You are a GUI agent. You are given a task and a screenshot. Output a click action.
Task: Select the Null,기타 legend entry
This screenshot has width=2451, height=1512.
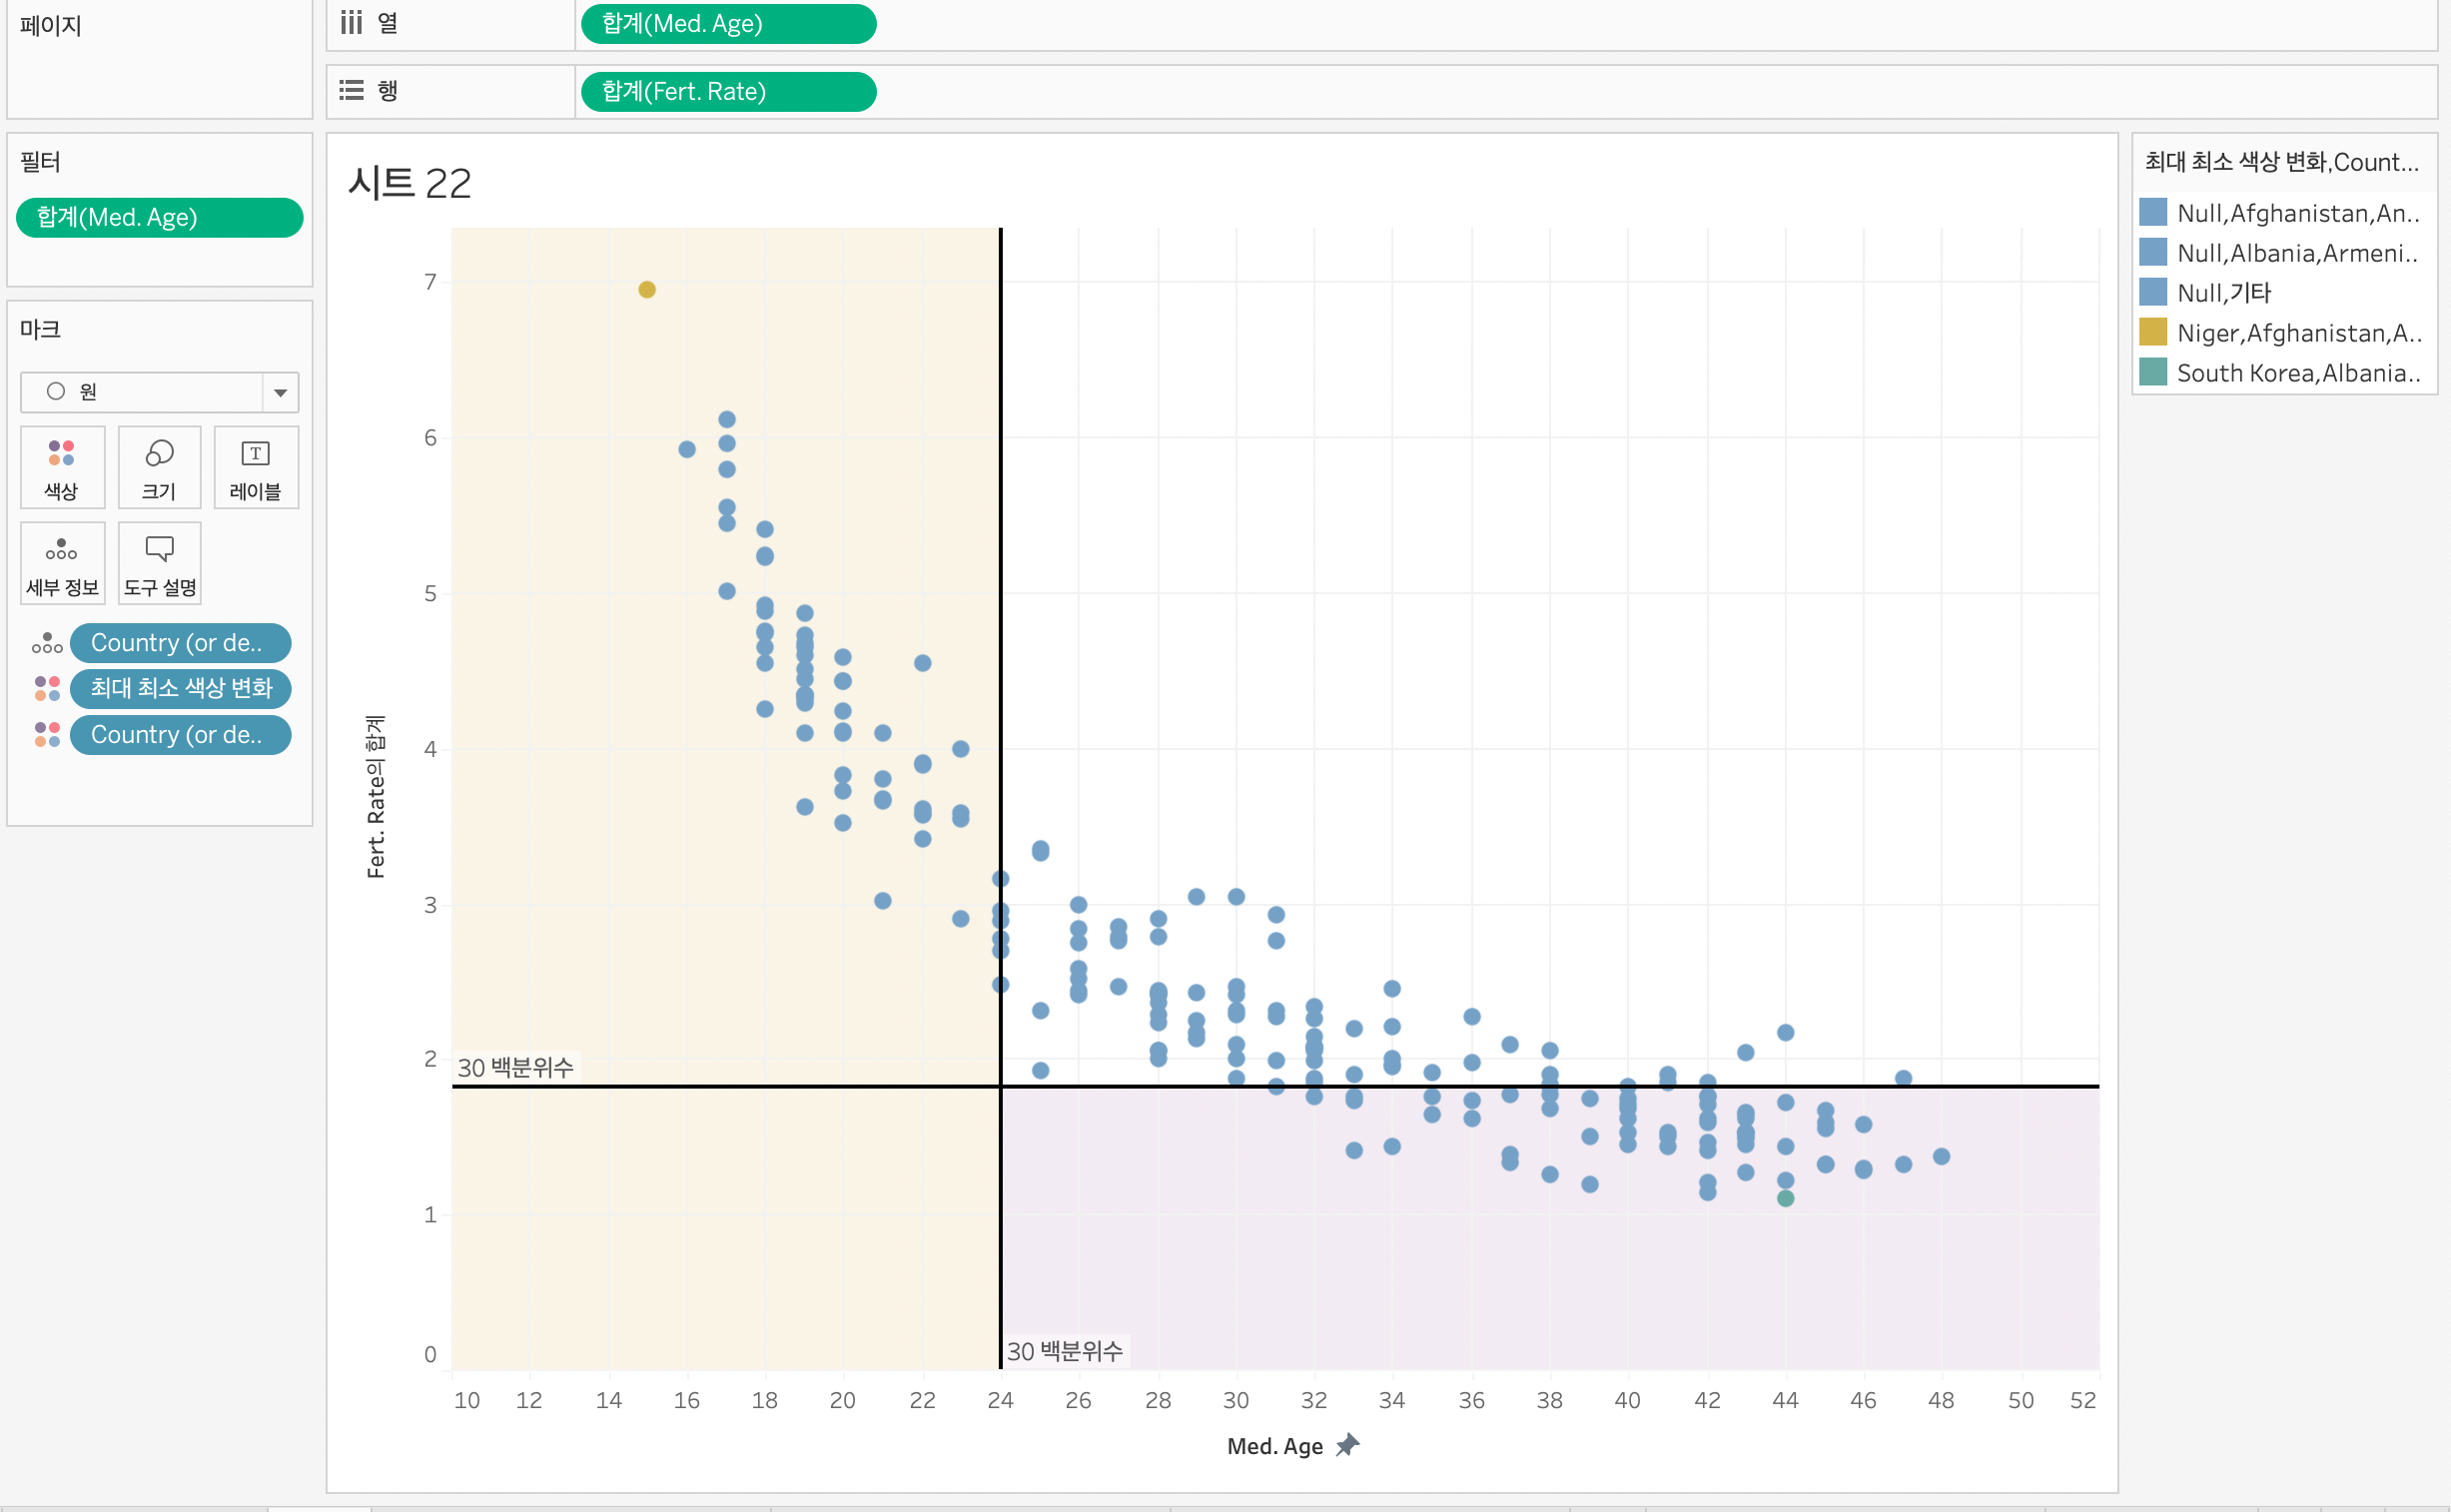[x=2224, y=293]
